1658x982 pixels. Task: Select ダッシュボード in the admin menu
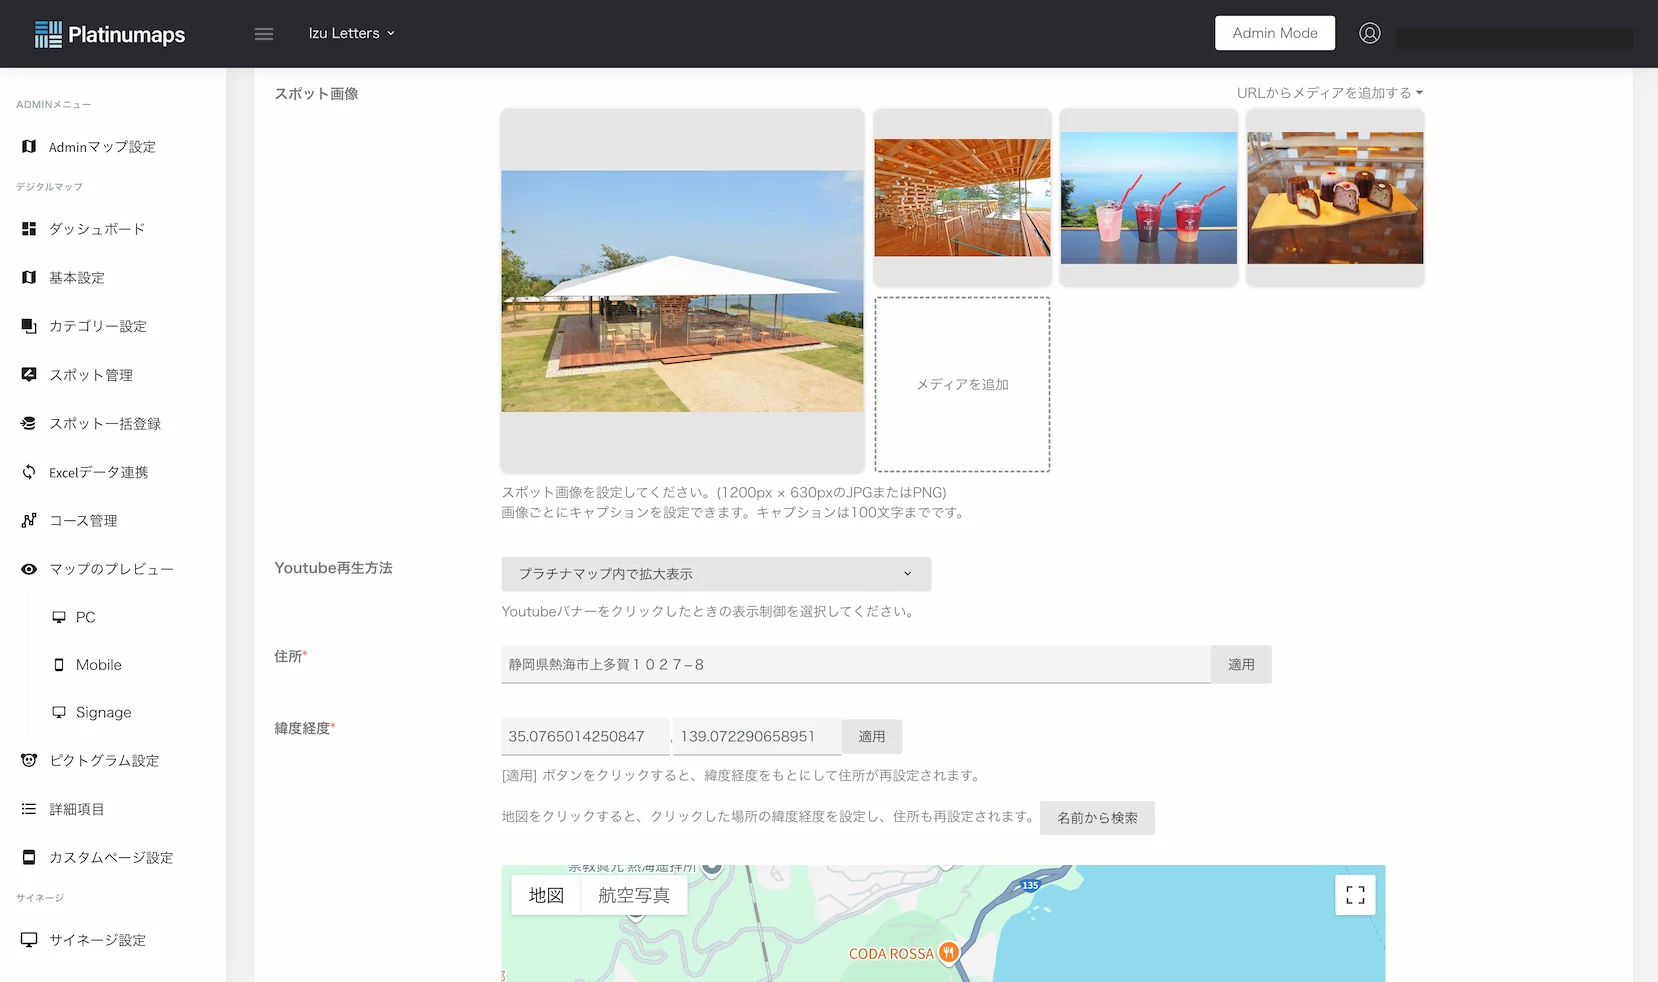point(97,228)
